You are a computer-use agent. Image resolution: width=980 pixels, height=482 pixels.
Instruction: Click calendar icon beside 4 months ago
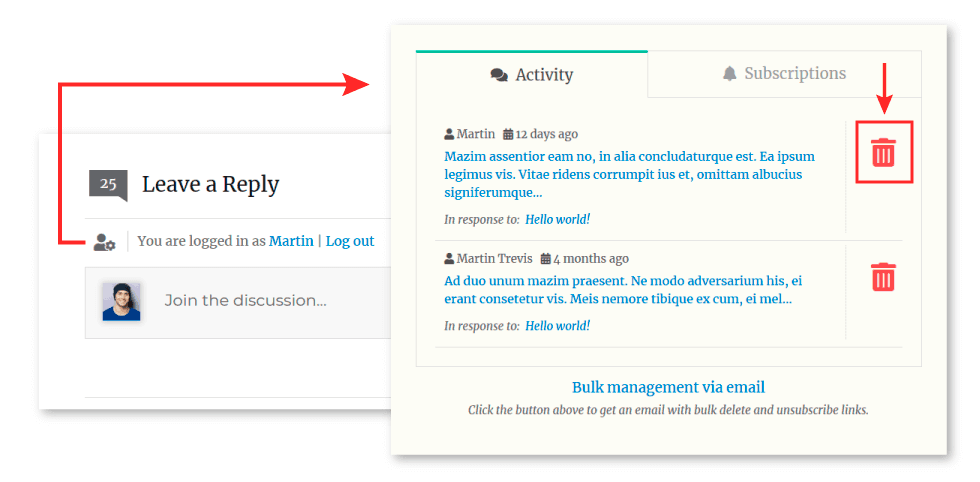[x=545, y=258]
